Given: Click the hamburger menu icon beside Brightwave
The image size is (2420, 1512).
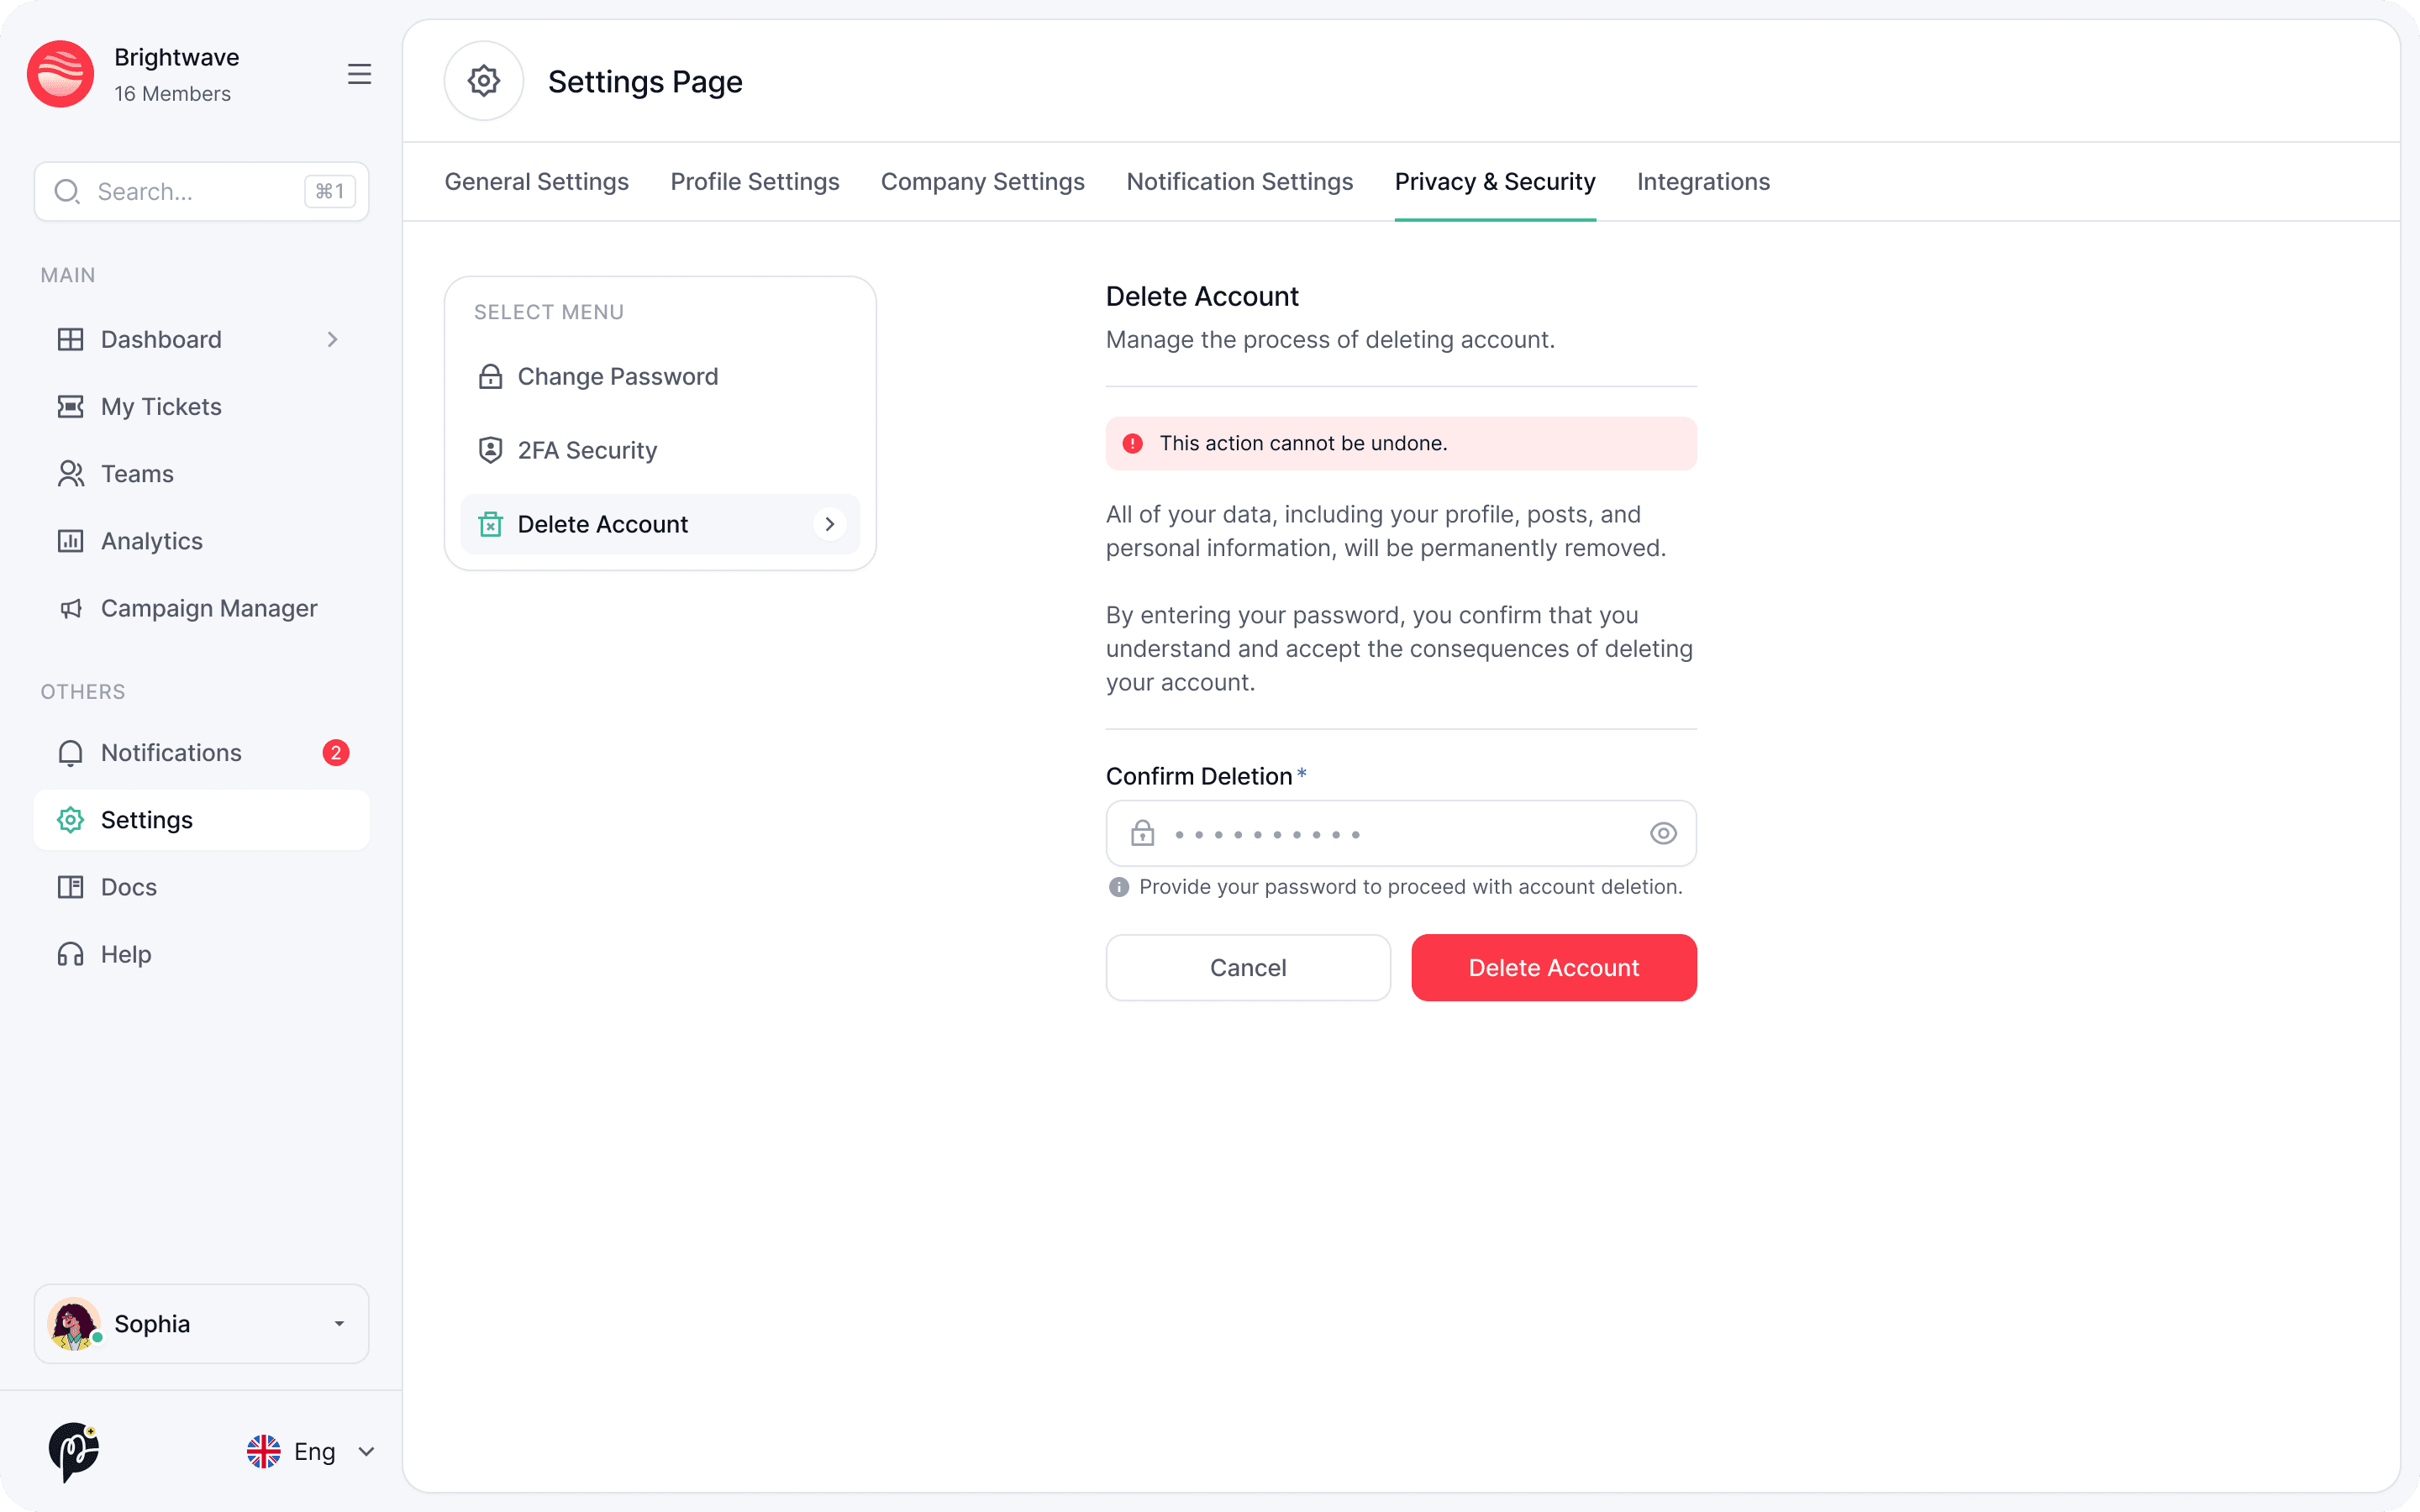Looking at the screenshot, I should (359, 74).
